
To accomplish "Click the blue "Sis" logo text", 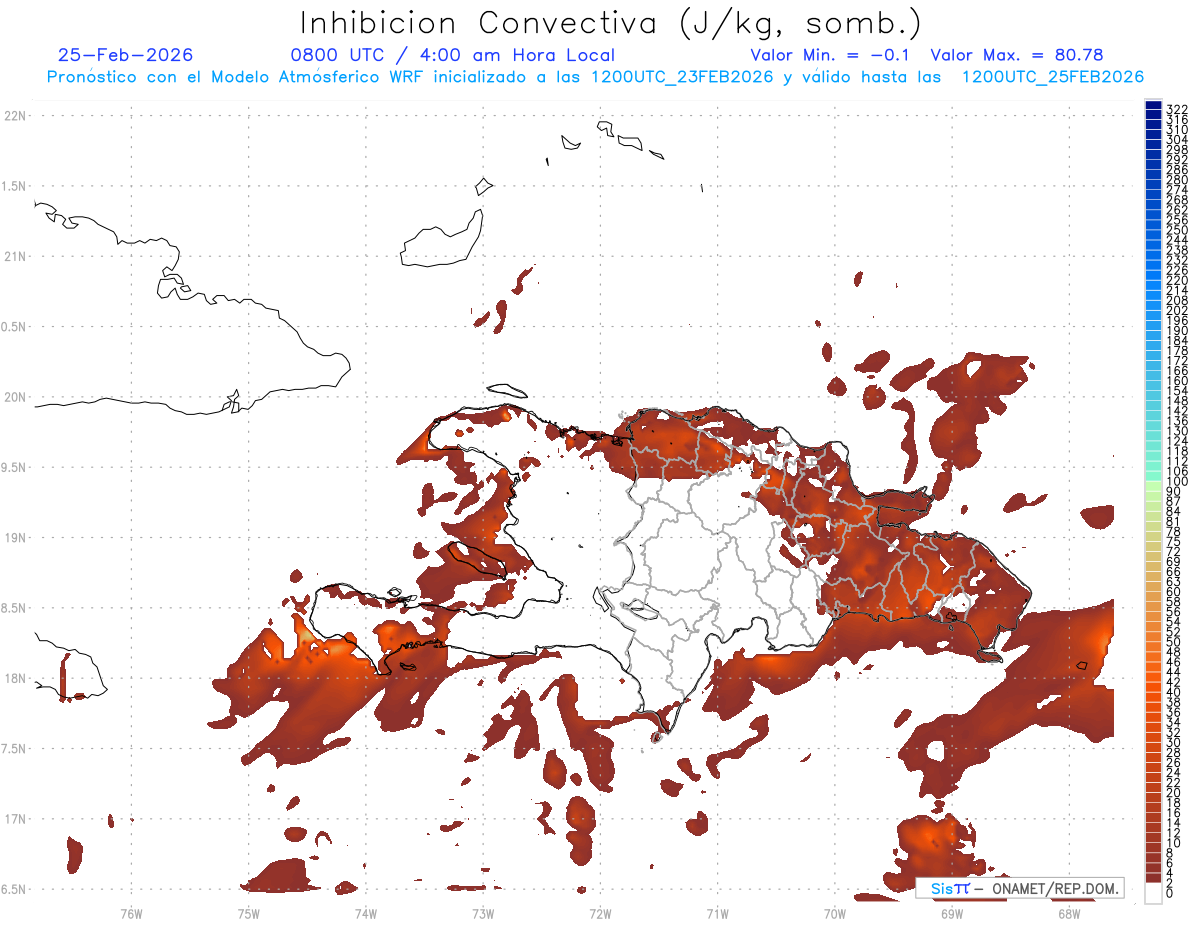I will (941, 888).
